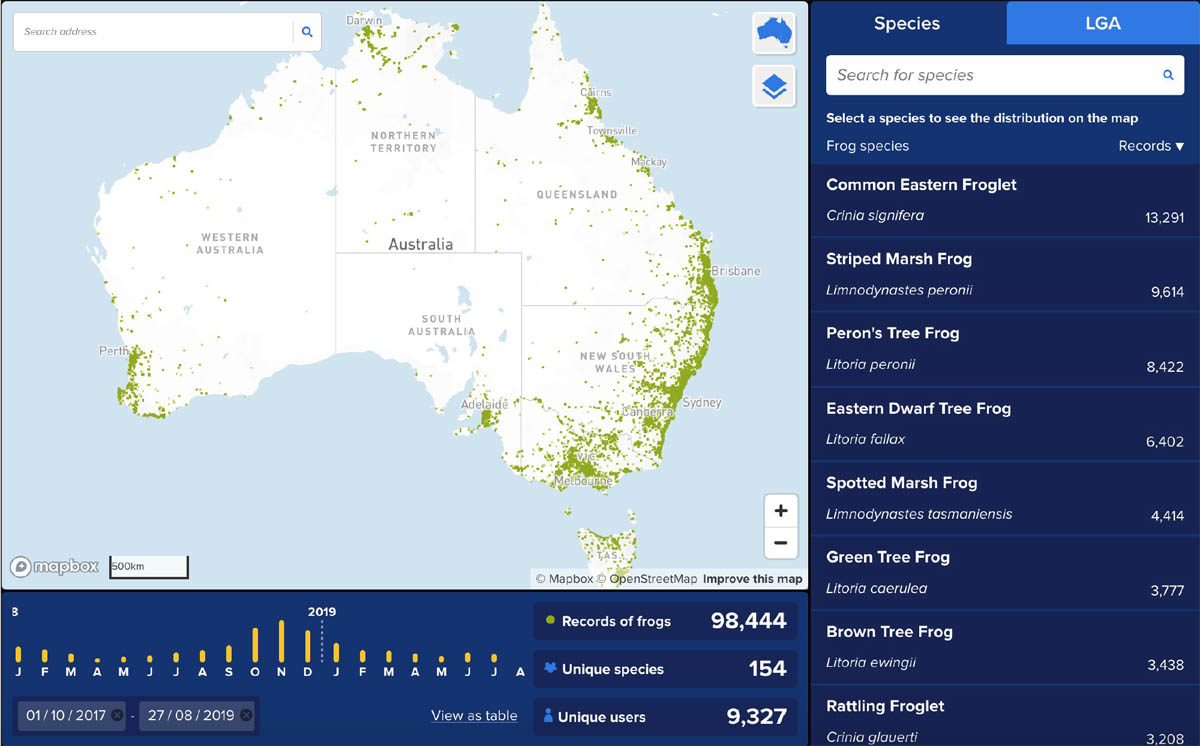
Task: Sort list by Records dropdown arrow
Action: point(1180,146)
